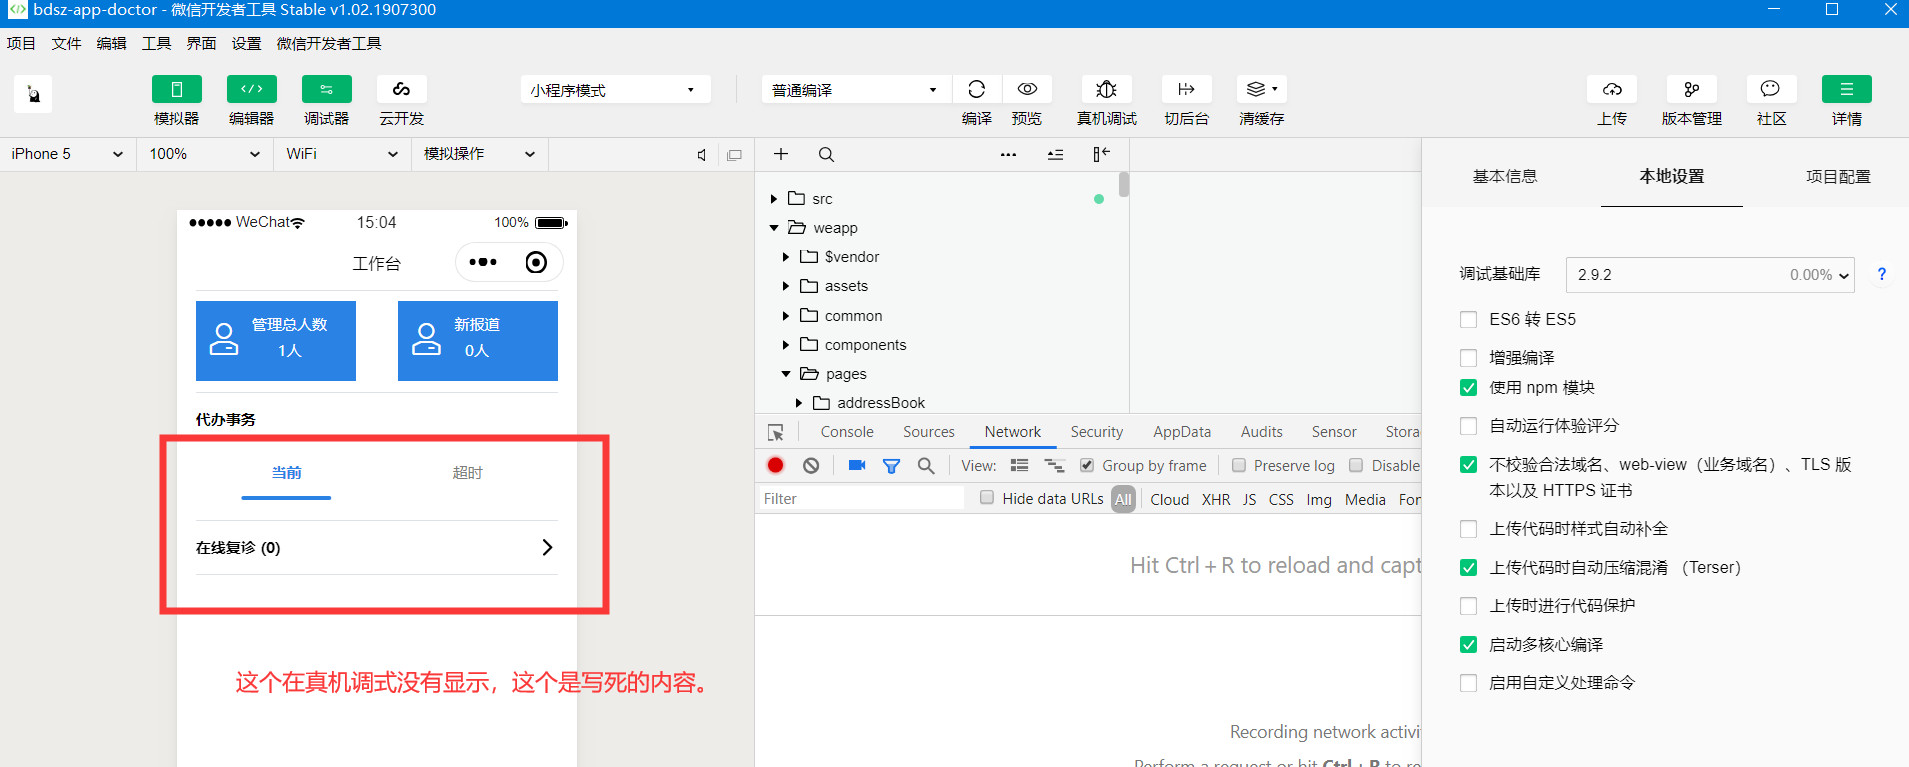Click the file tree vertical scrollbar

[1124, 185]
